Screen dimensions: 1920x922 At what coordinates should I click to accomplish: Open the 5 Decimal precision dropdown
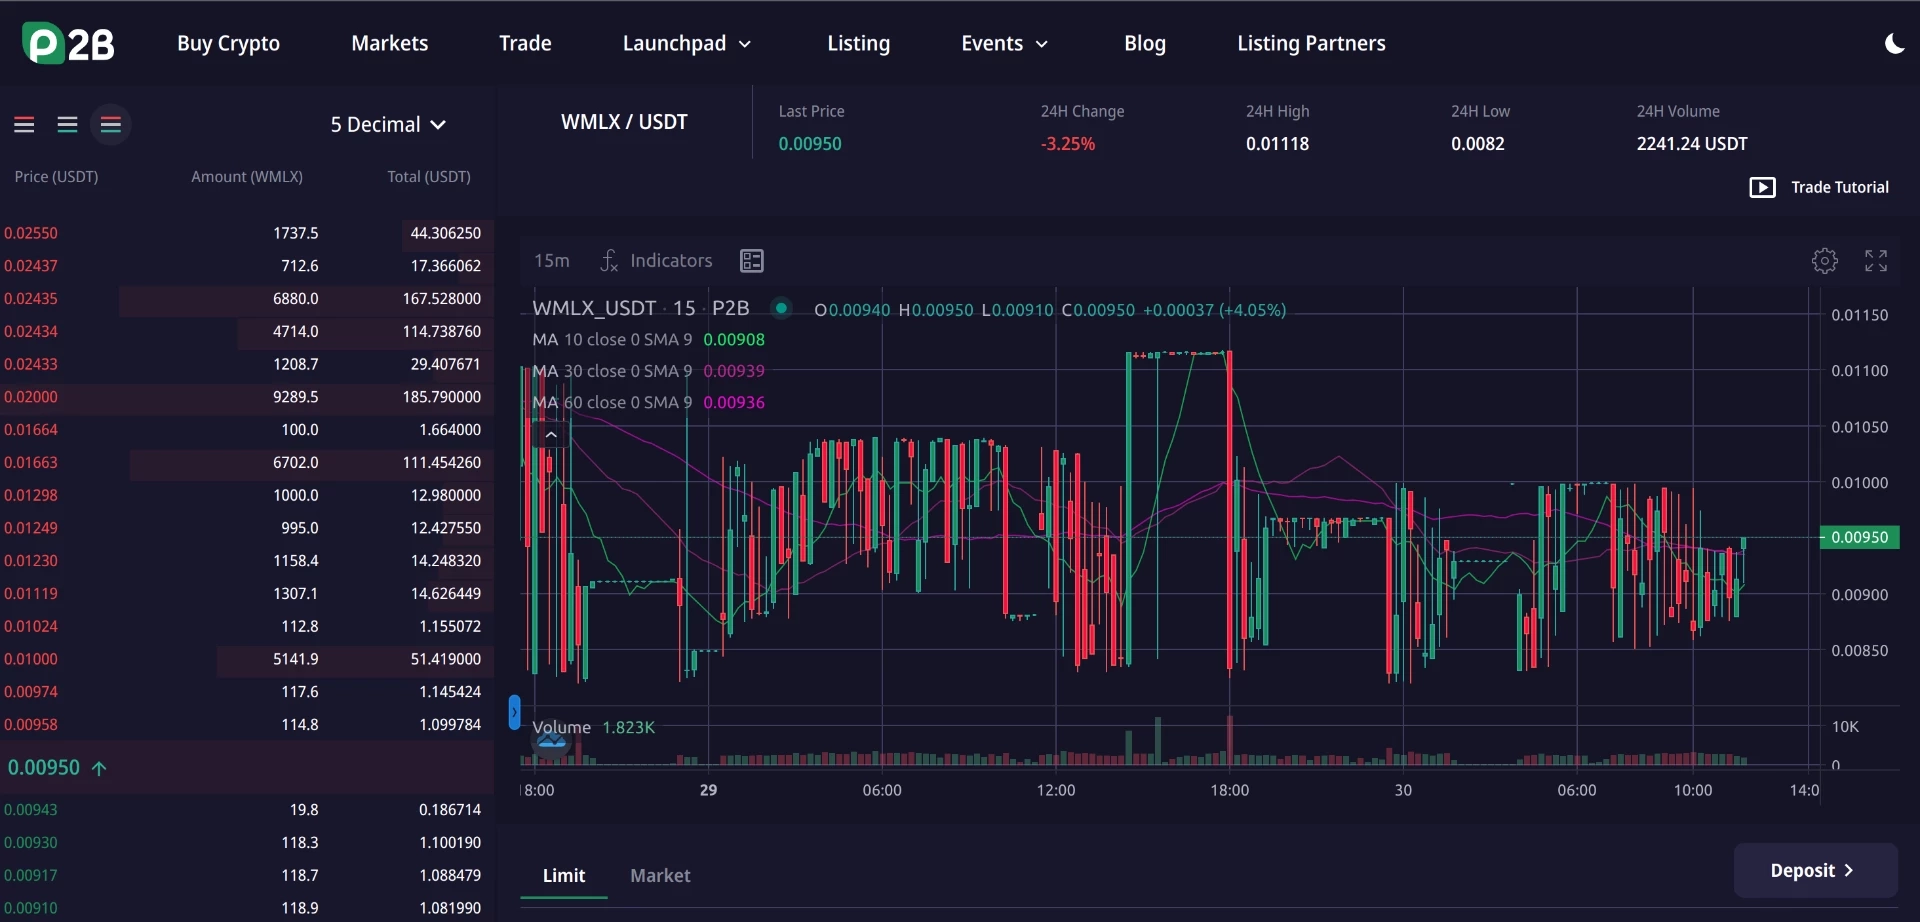(388, 125)
